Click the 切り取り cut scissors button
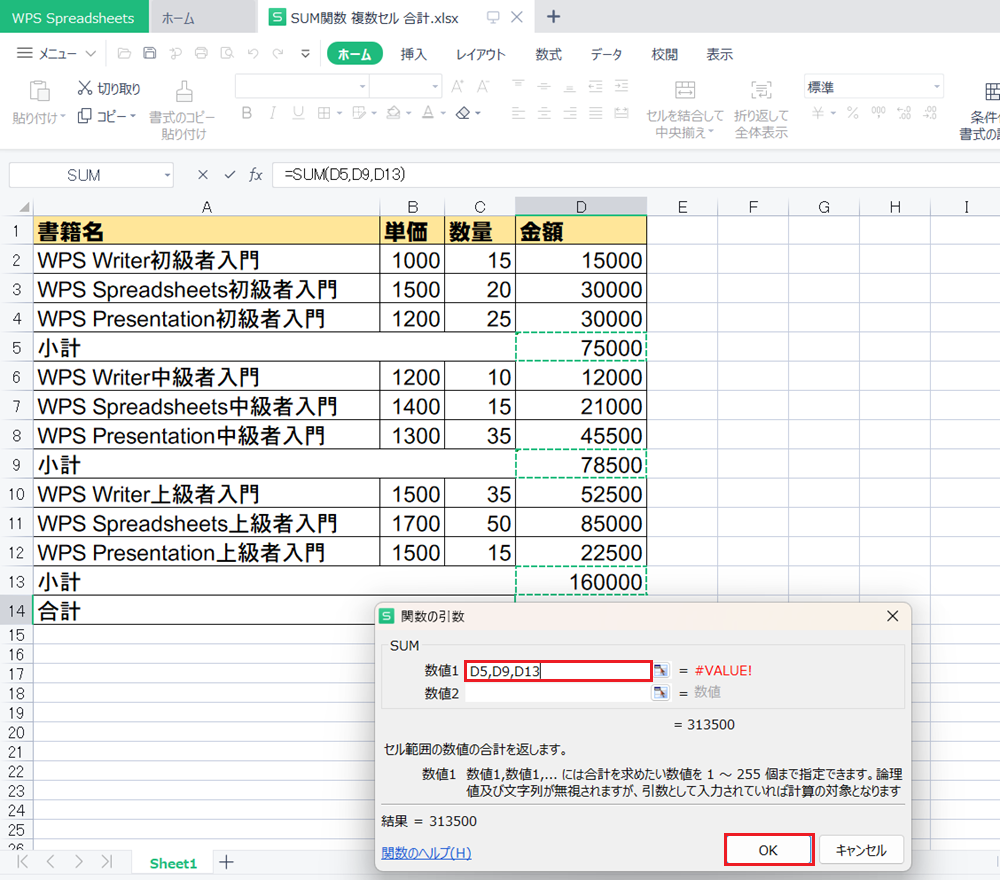 pos(109,88)
